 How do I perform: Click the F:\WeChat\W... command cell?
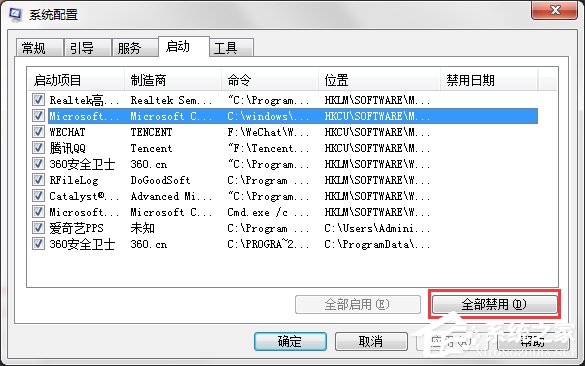pos(268,132)
